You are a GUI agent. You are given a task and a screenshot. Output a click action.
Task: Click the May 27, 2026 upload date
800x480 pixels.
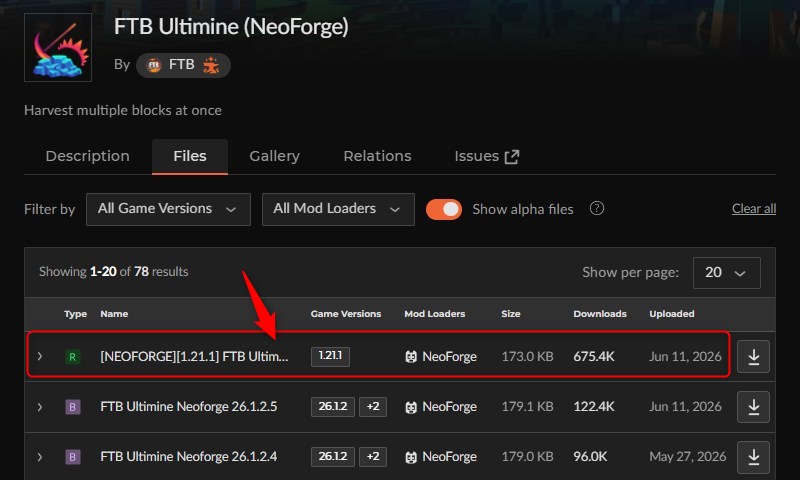[x=687, y=457]
